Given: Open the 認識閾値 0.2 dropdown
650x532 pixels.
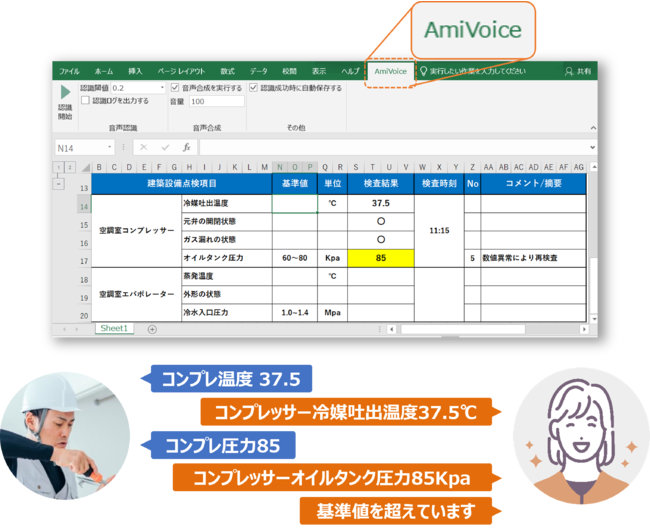Looking at the screenshot, I should tap(162, 88).
